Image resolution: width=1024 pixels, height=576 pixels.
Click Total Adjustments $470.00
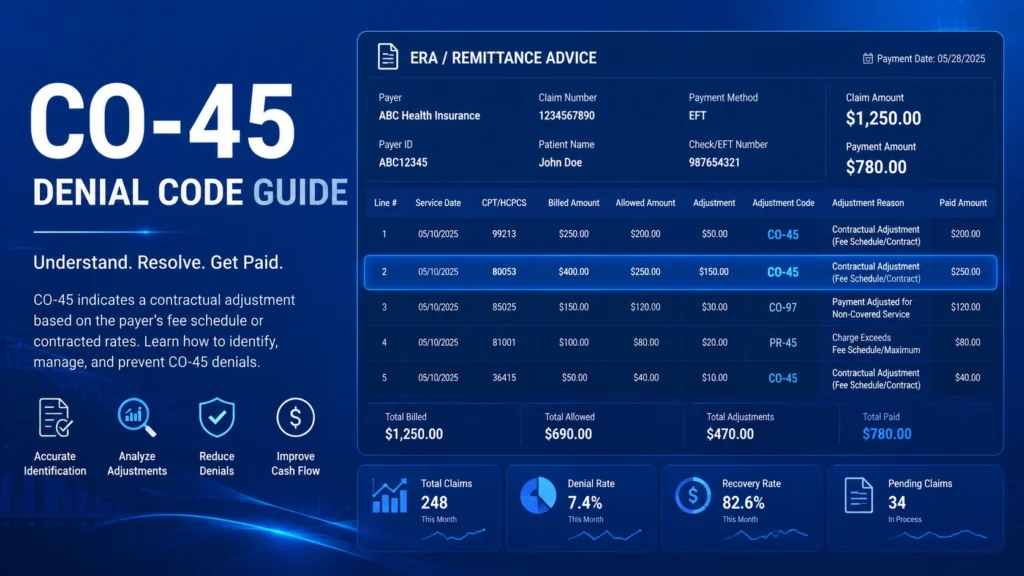729,434
